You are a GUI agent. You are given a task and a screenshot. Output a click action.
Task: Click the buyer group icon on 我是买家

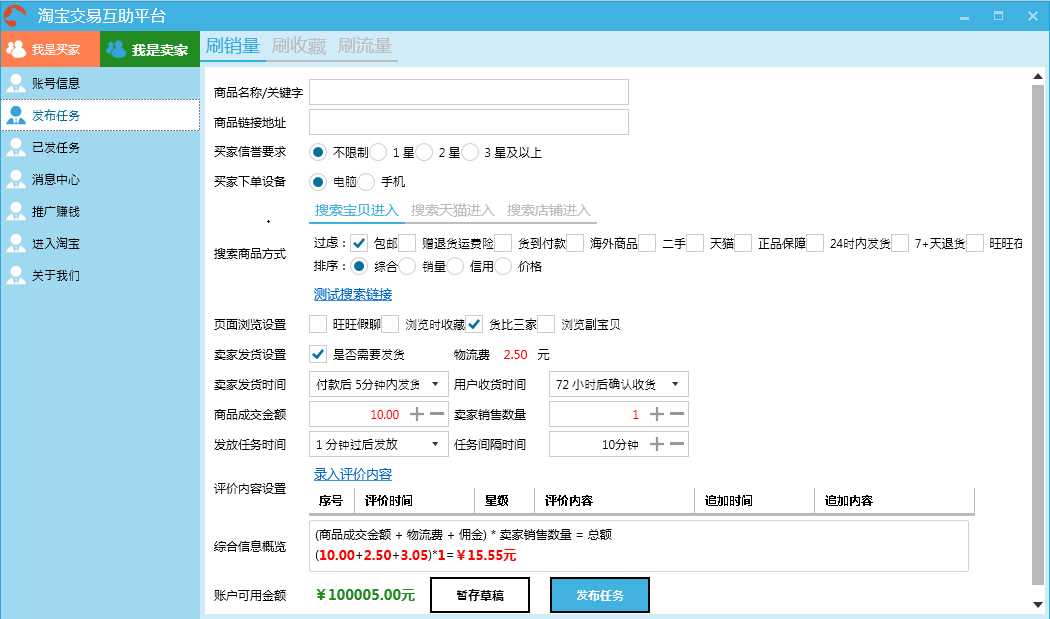click(x=15, y=49)
